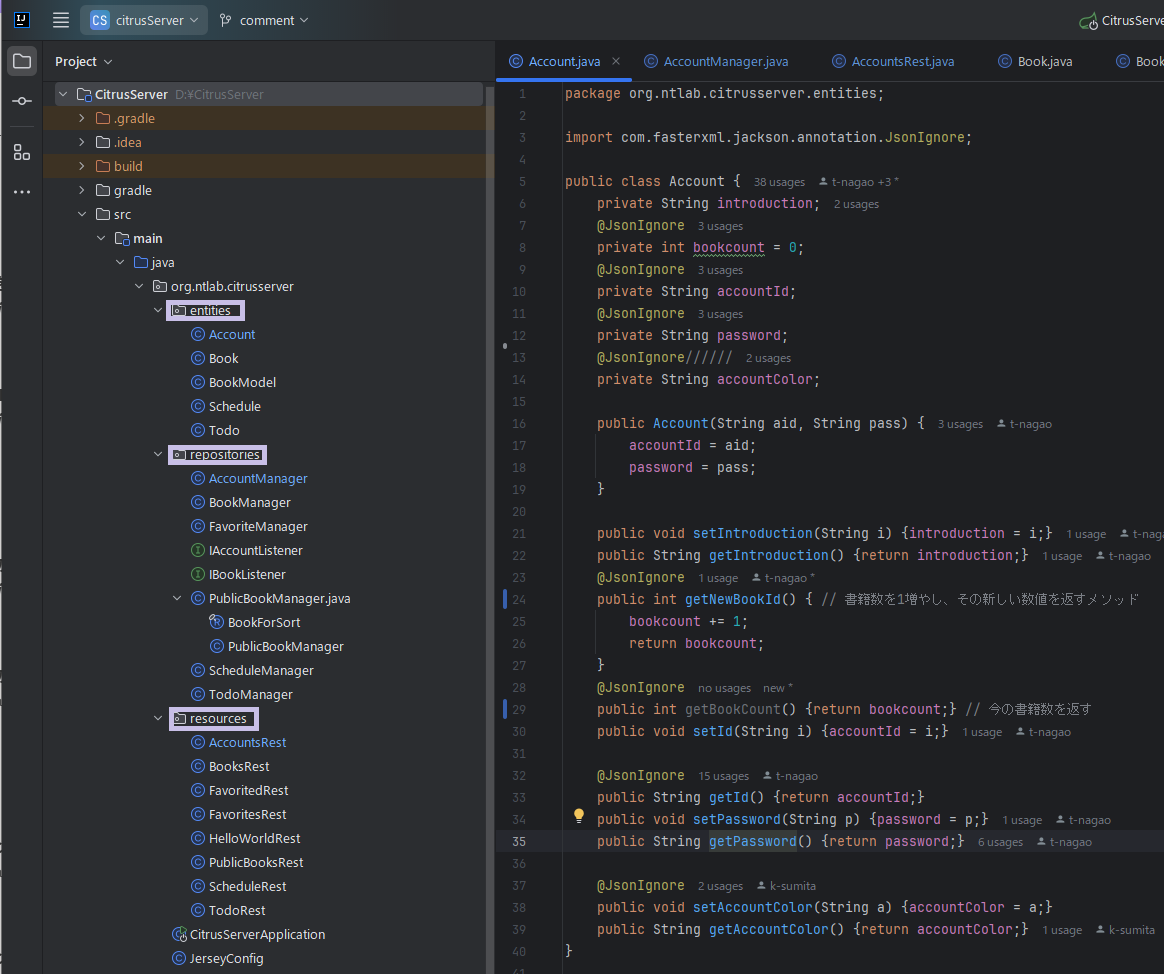Open the citrusServer project dropdown
This screenshot has width=1164, height=974.
point(144,20)
